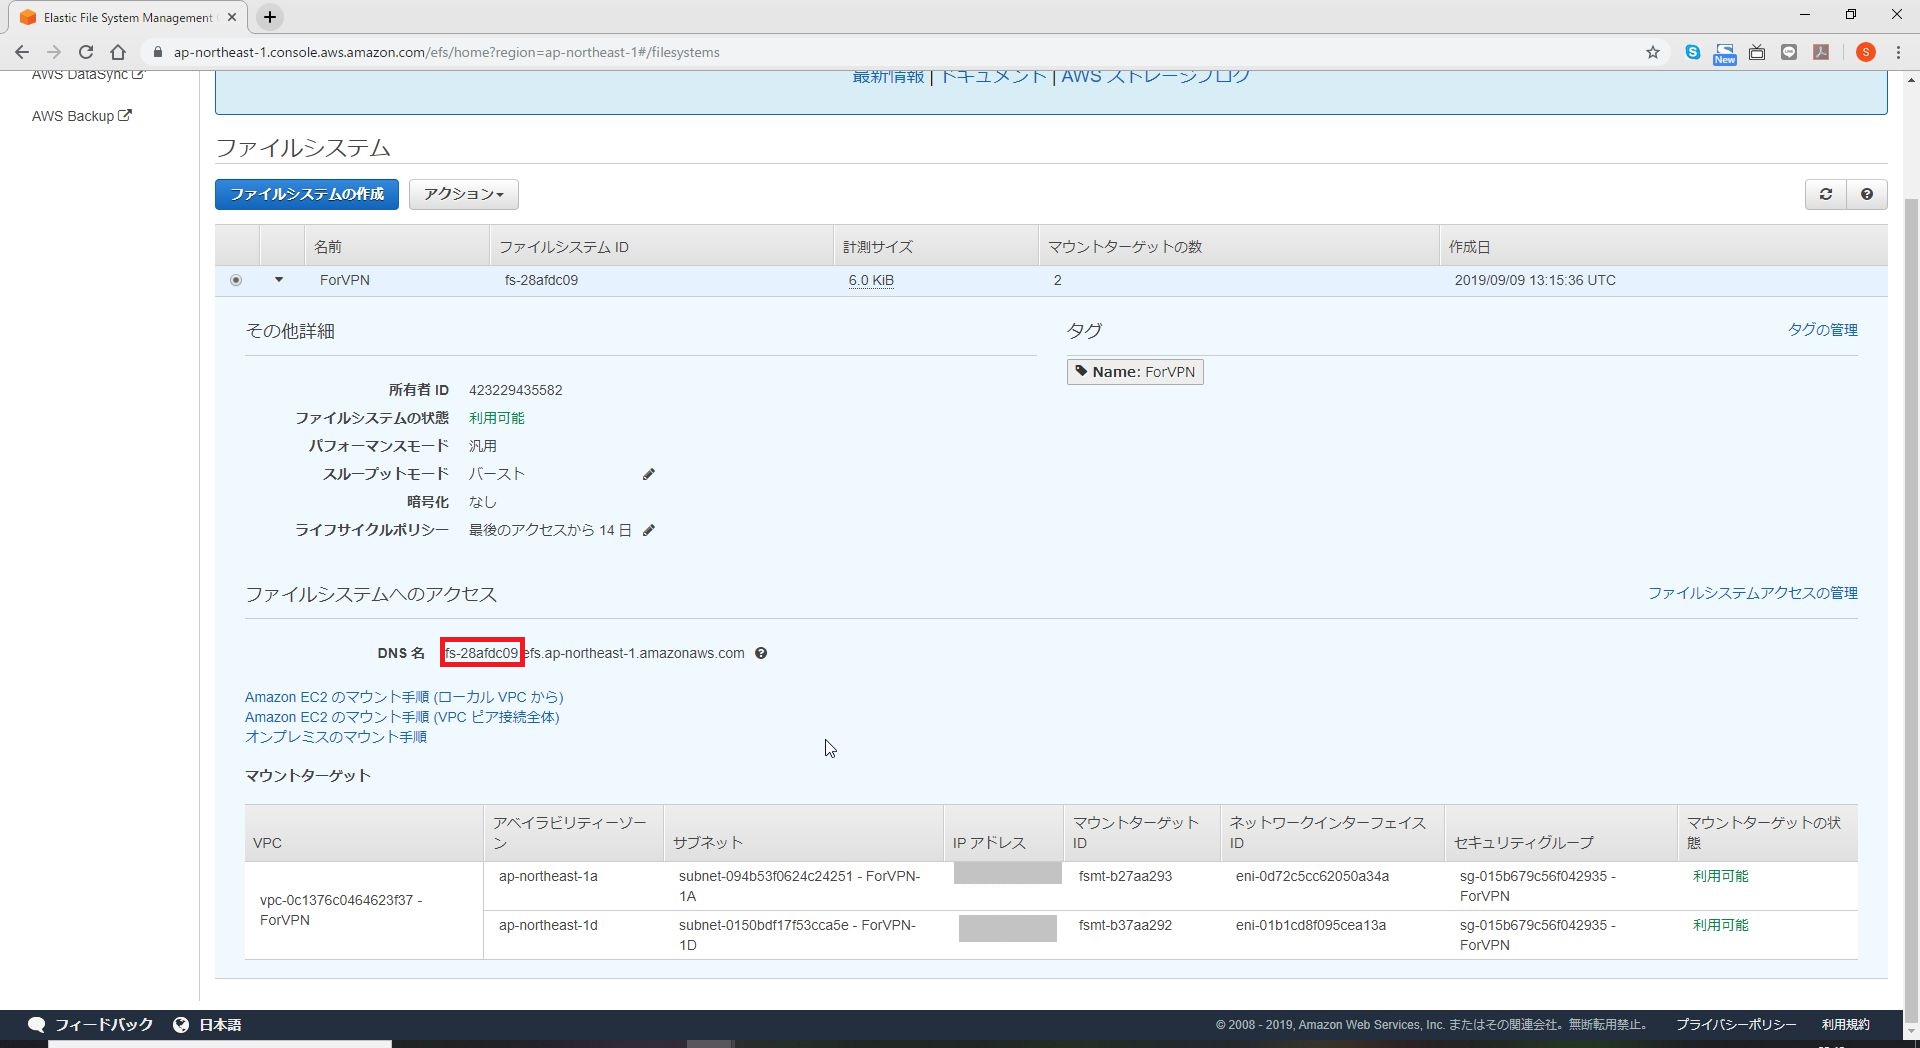Click the creation date 2019/09/09 13:15:36 UTC
The height and width of the screenshot is (1048, 1920).
1535,280
